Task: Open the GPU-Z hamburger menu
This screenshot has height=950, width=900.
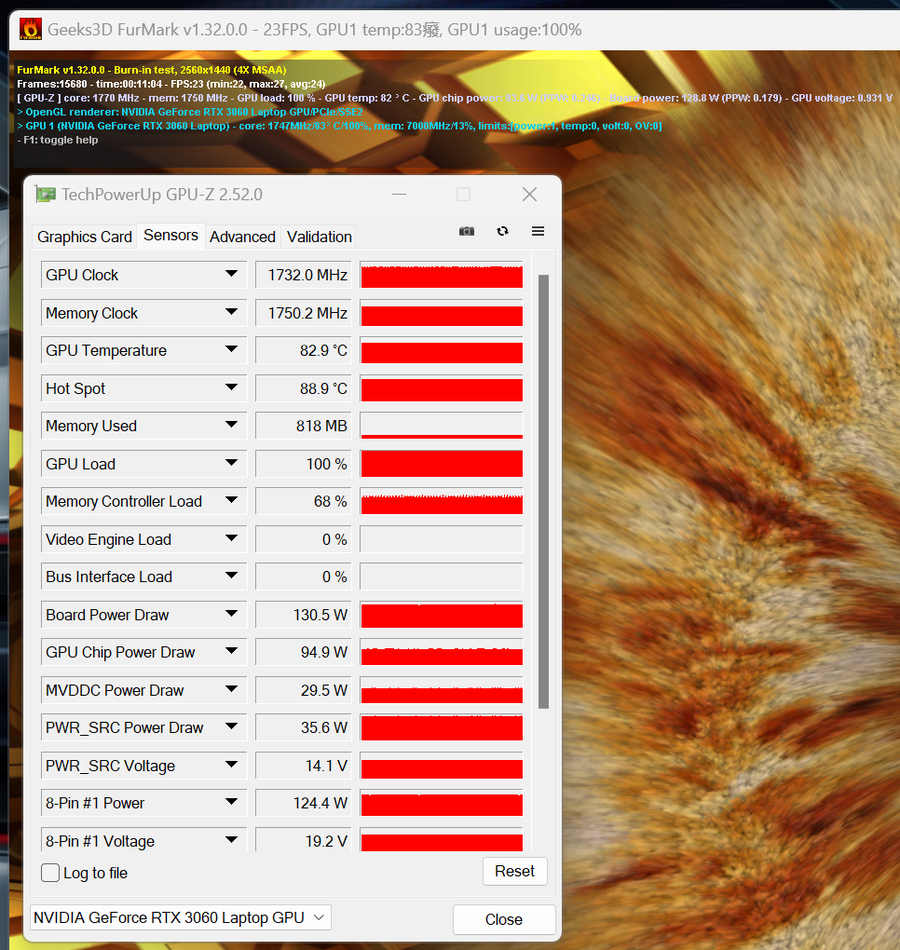Action: 538,231
